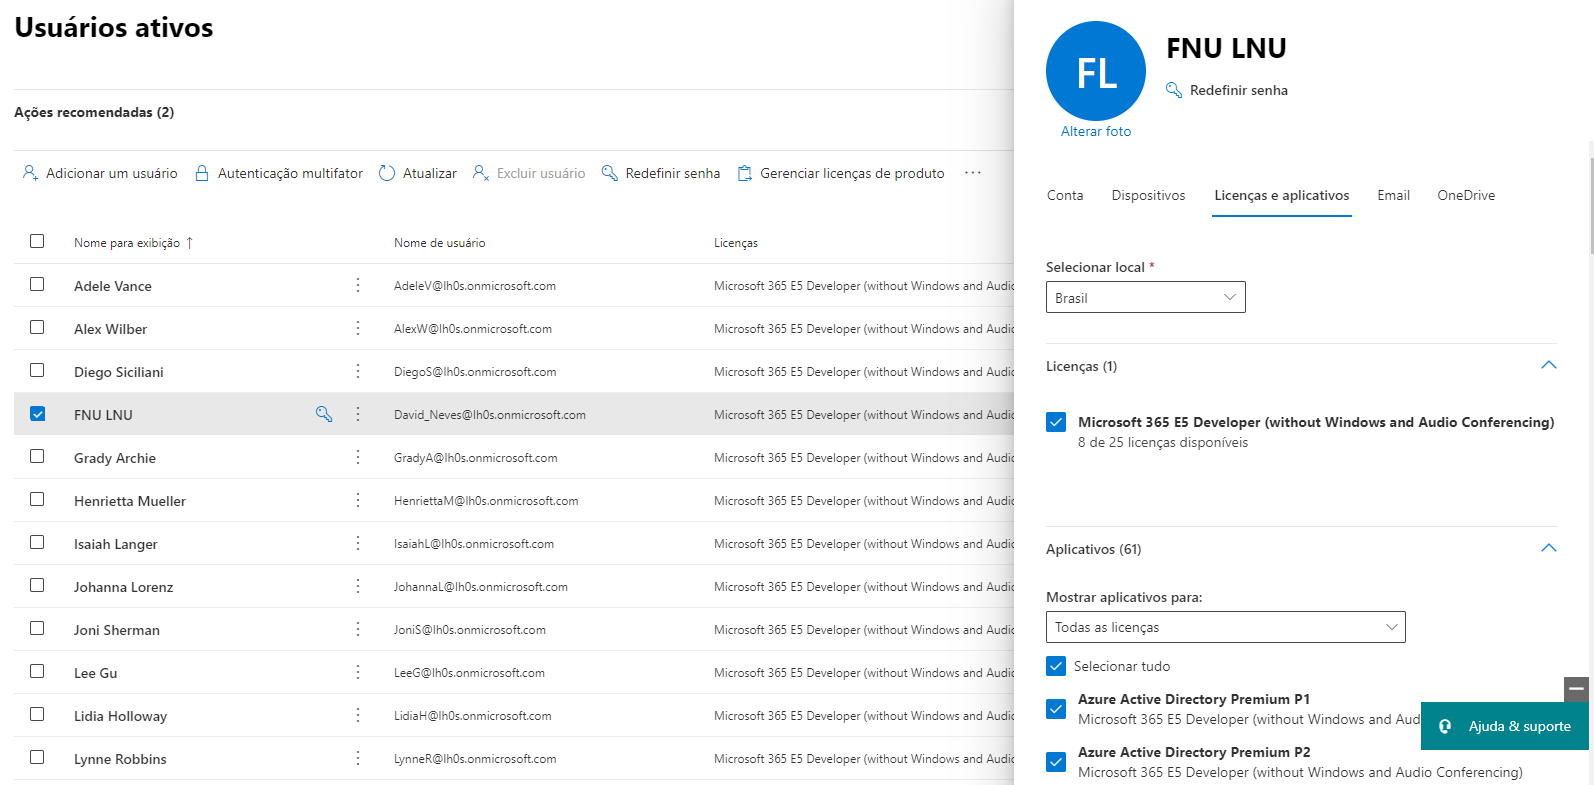Viewport: 1594px width, 785px height.
Task: Click the toolbar Redefinir senha key icon
Action: (609, 173)
